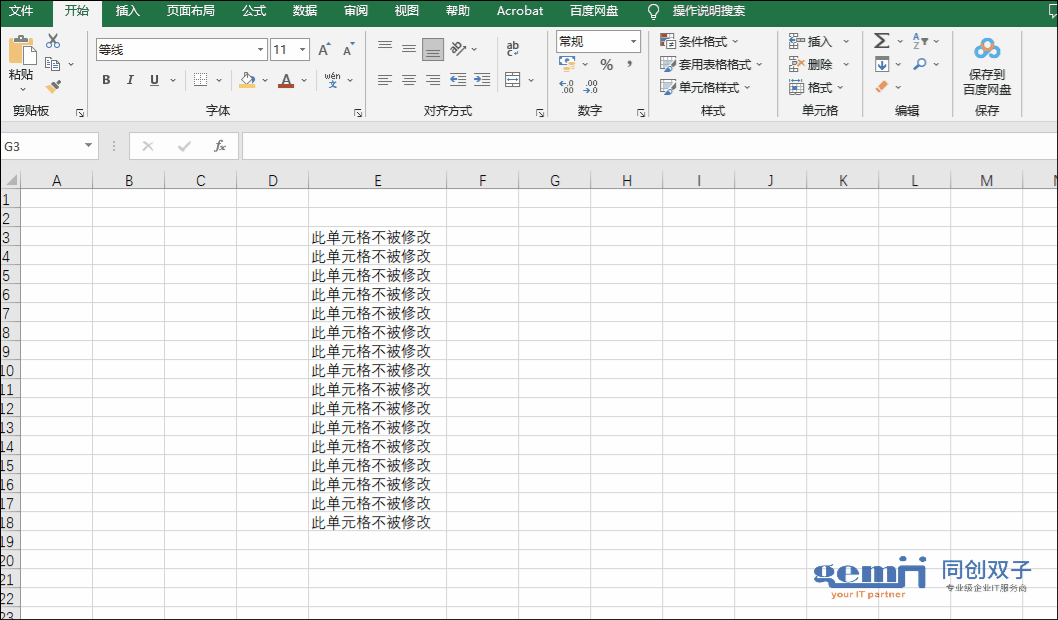Expand the number format 常规 dropdown
The image size is (1058, 620).
[x=633, y=41]
